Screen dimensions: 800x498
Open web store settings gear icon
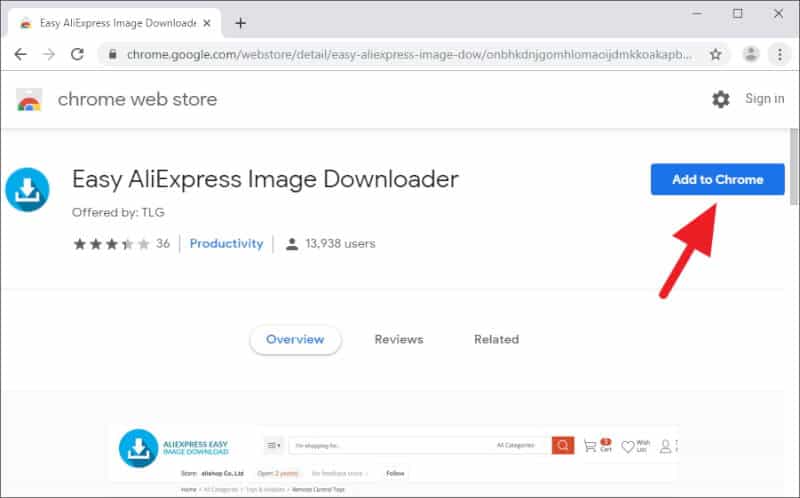pos(720,99)
